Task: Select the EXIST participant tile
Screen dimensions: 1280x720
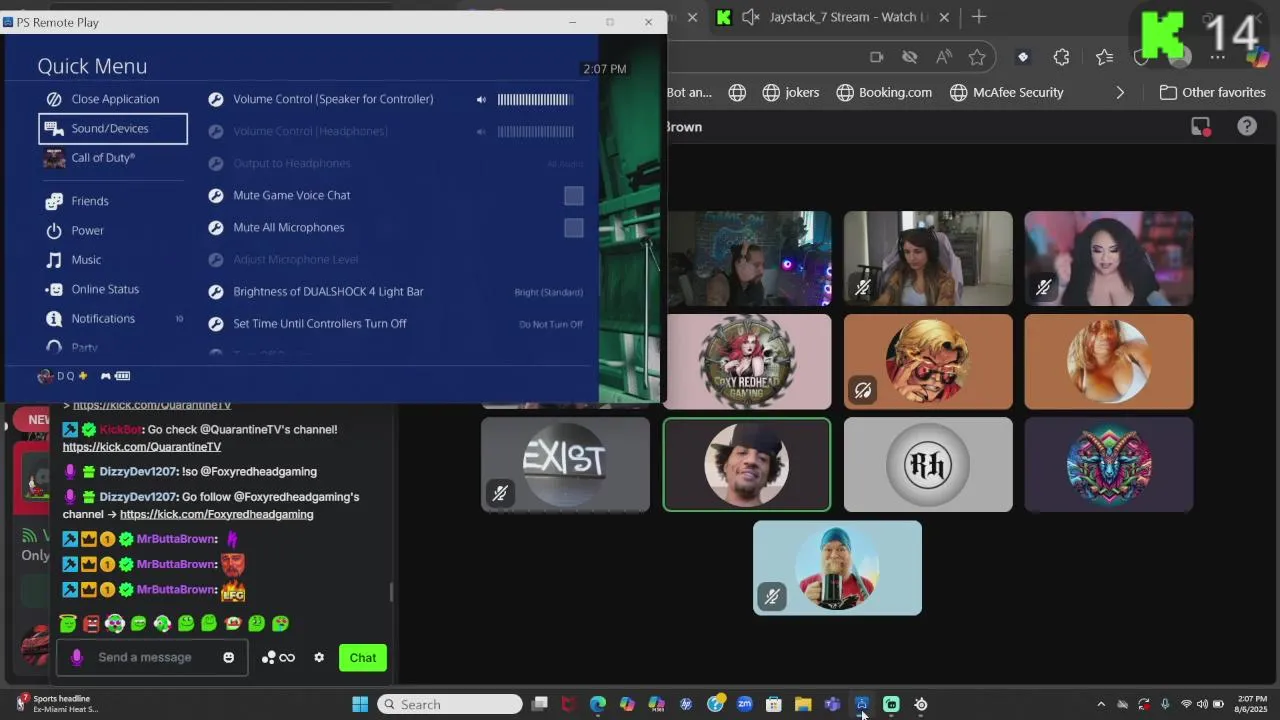Action: pyautogui.click(x=565, y=464)
